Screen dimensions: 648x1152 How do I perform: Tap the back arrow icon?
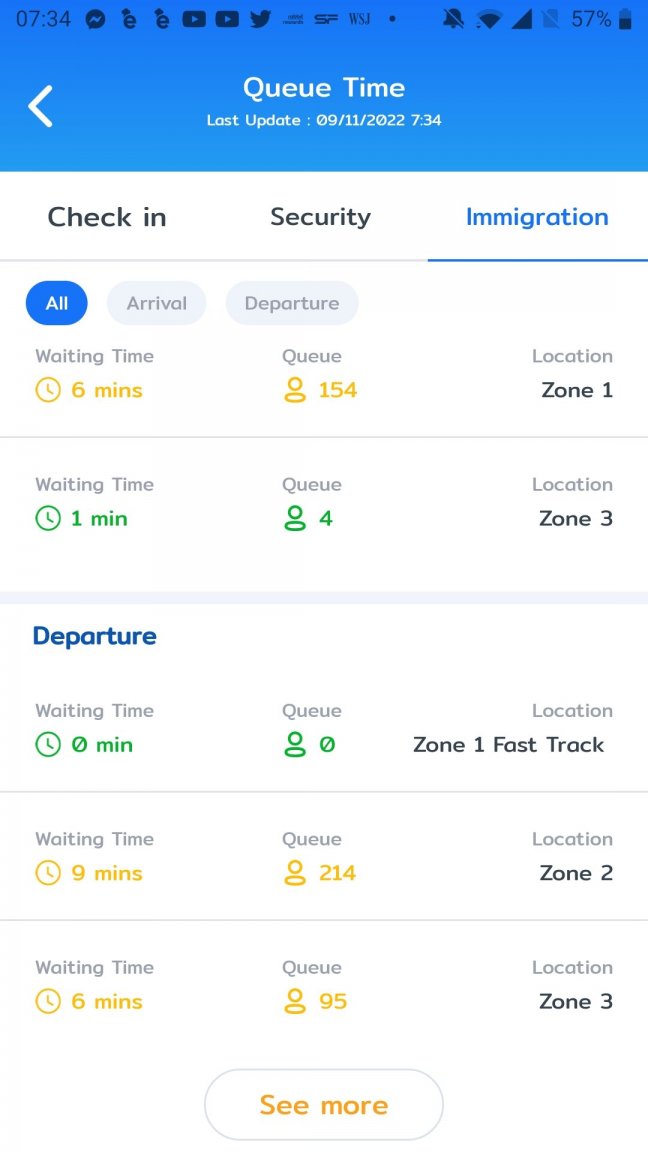pos(40,106)
